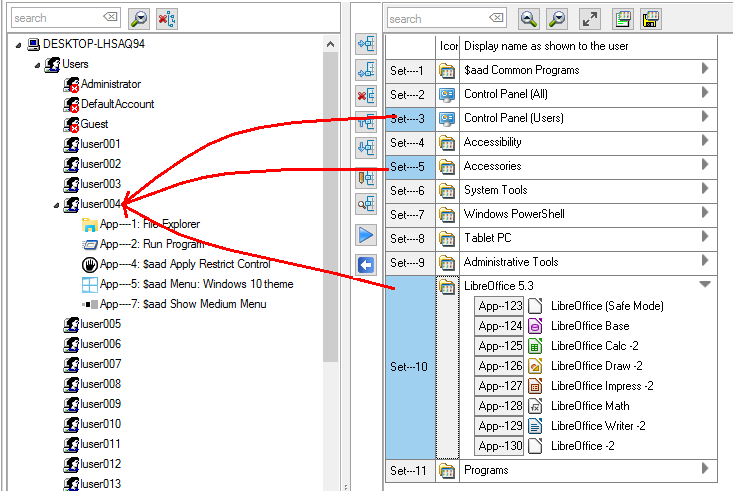Select luser008 in the users tree
733x491 pixels.
100,384
